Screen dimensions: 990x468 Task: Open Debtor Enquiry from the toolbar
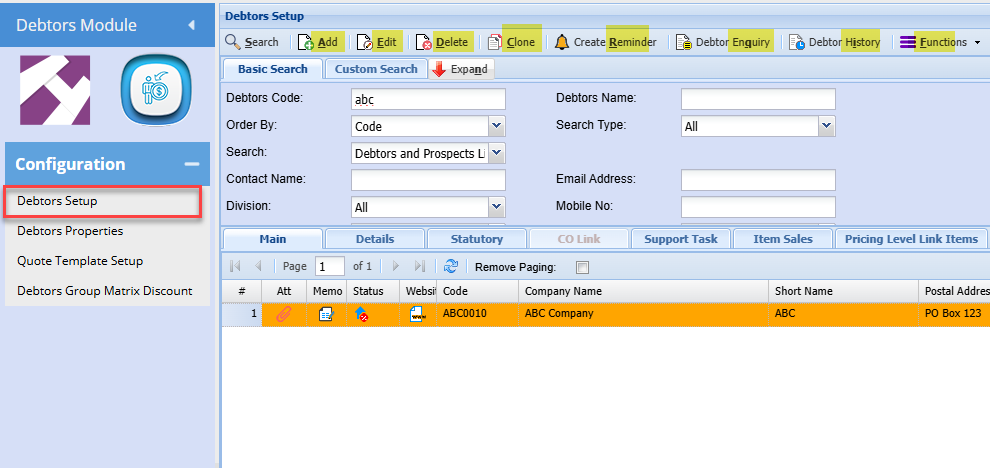pyautogui.click(x=684, y=42)
